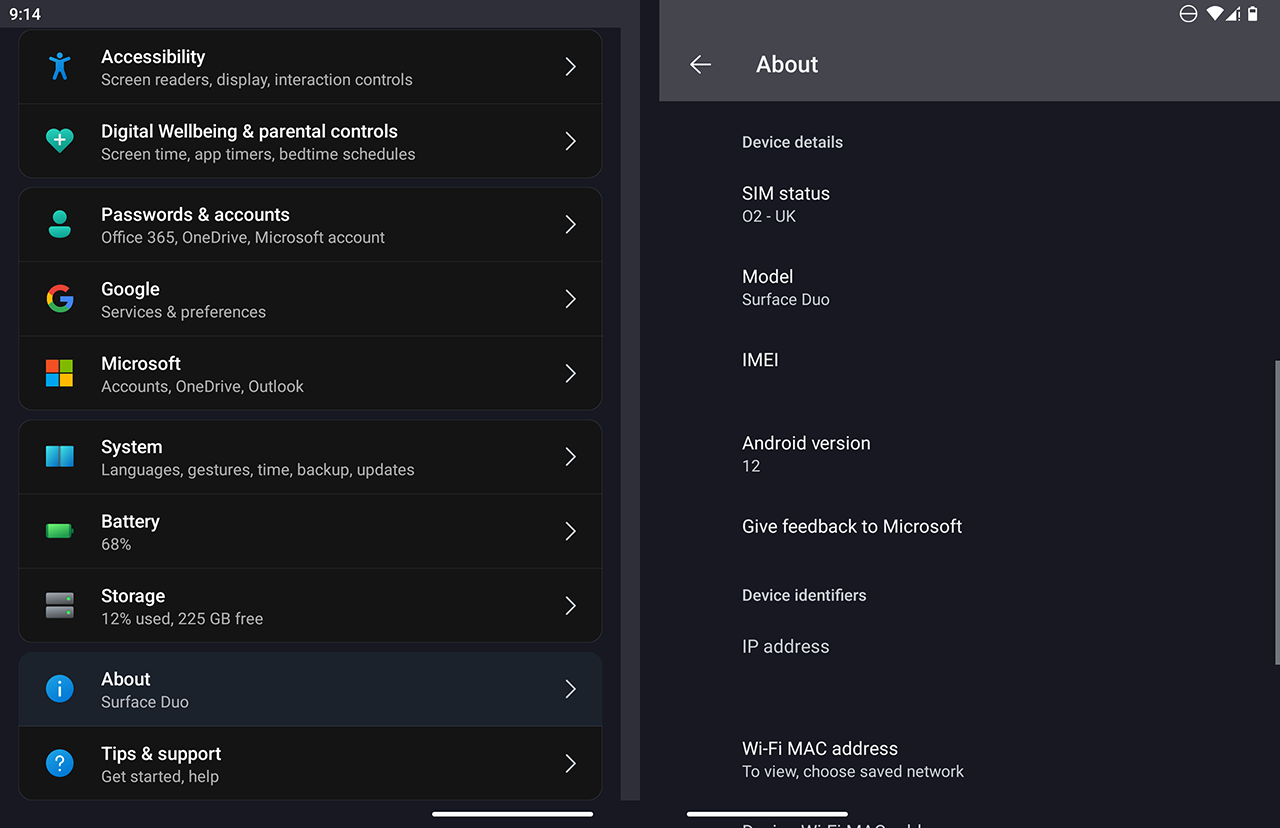
Task: Open Accessibility via its chevron
Action: [570, 67]
